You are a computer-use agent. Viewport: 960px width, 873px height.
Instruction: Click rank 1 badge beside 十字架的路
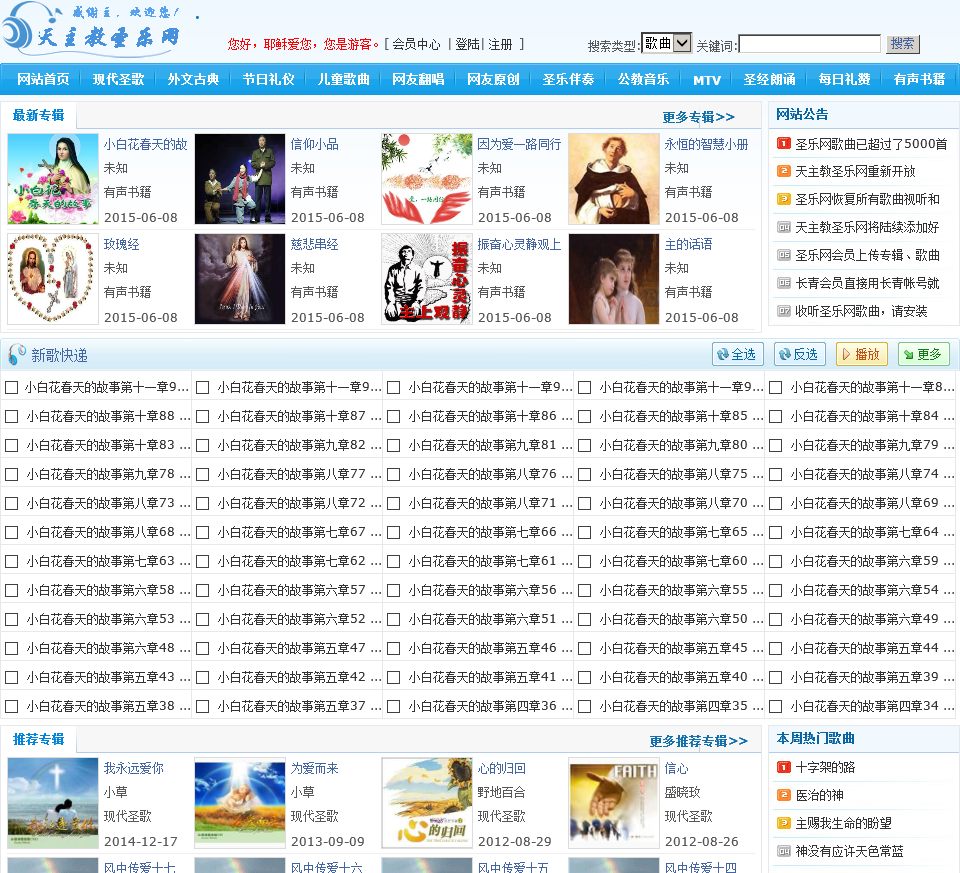point(784,767)
